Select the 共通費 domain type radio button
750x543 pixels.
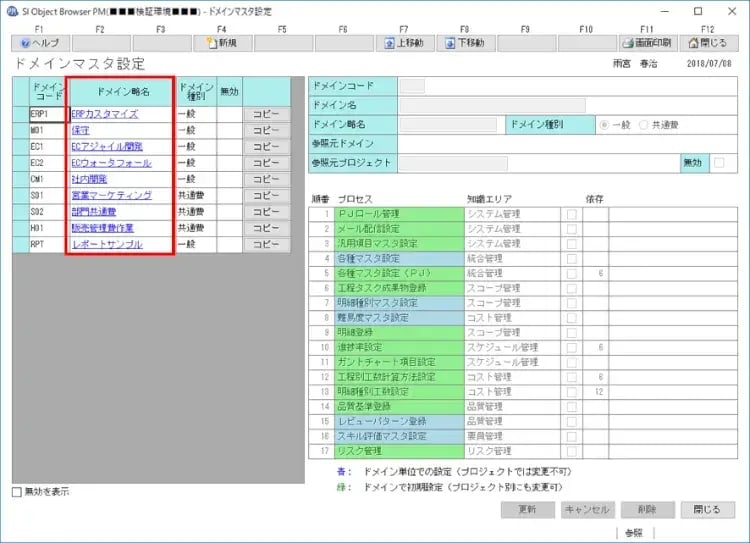click(644, 124)
